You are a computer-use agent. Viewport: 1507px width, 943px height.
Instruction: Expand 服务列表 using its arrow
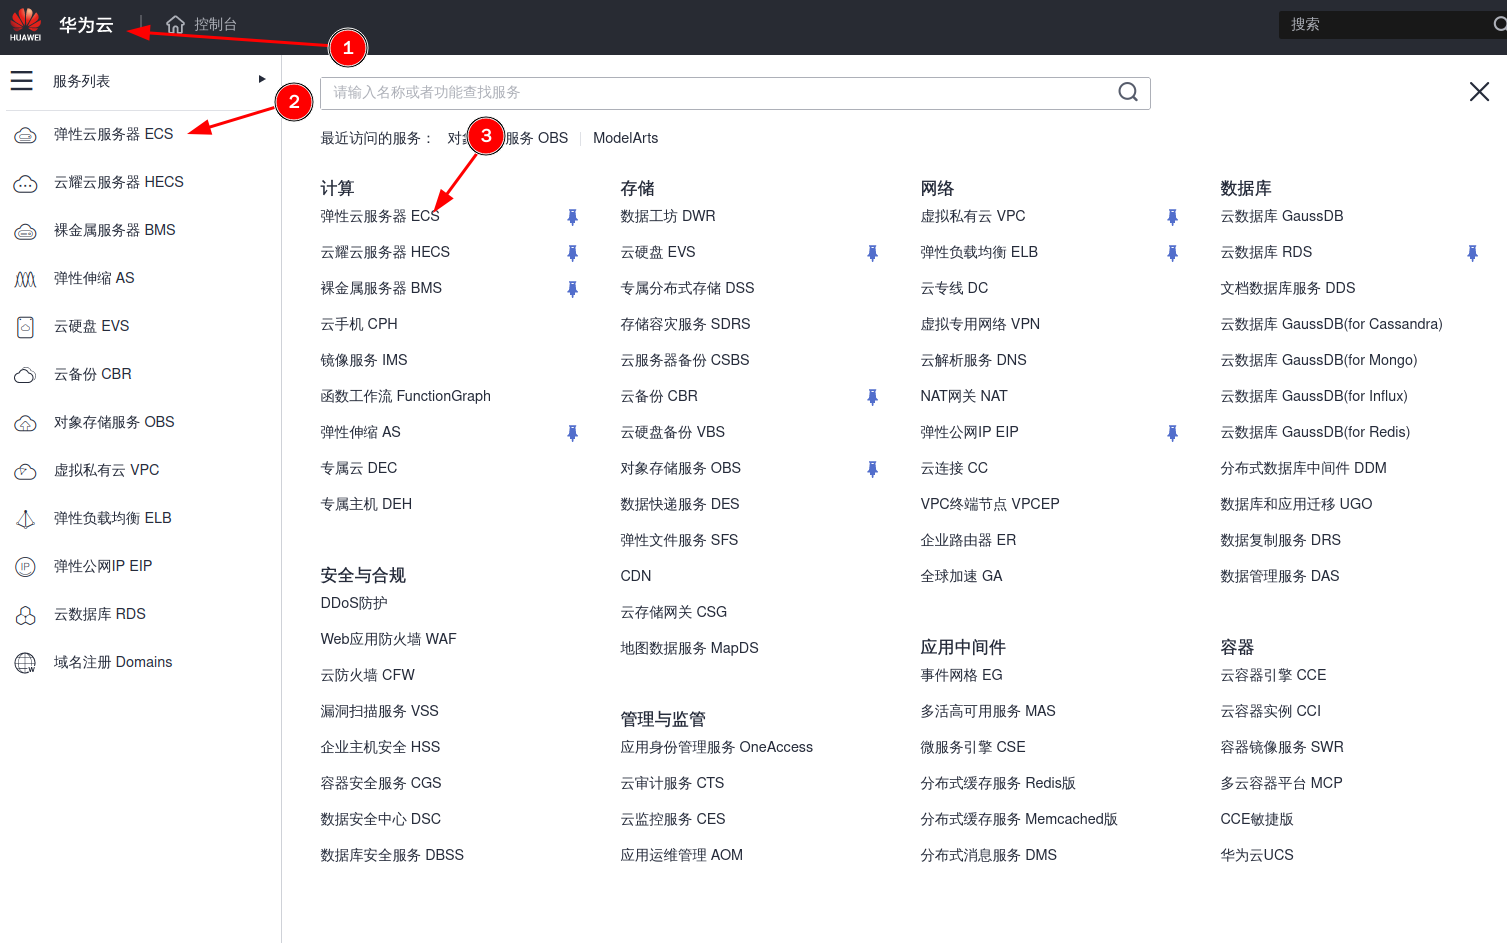[262, 79]
